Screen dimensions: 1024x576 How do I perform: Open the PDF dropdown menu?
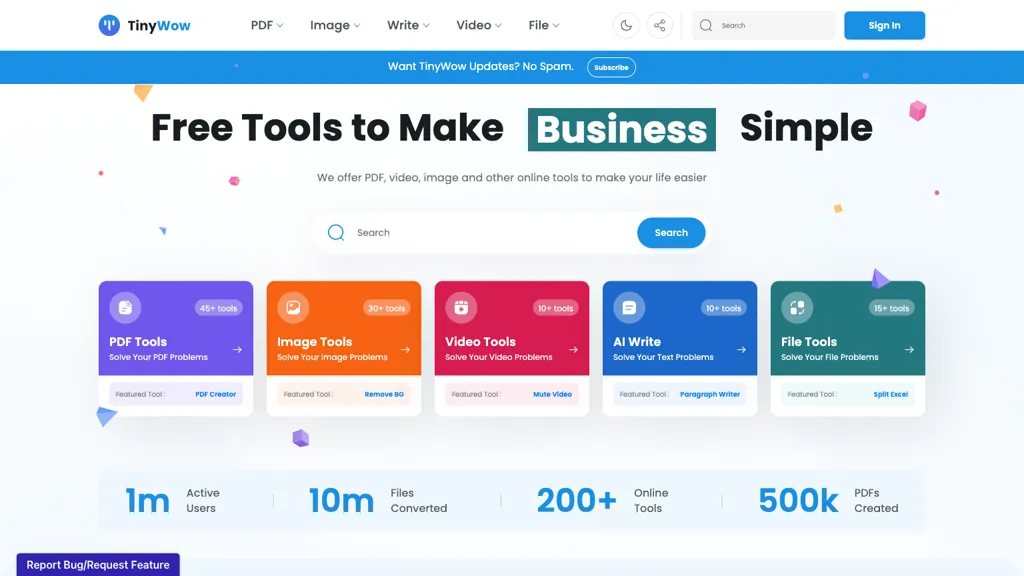coord(266,25)
